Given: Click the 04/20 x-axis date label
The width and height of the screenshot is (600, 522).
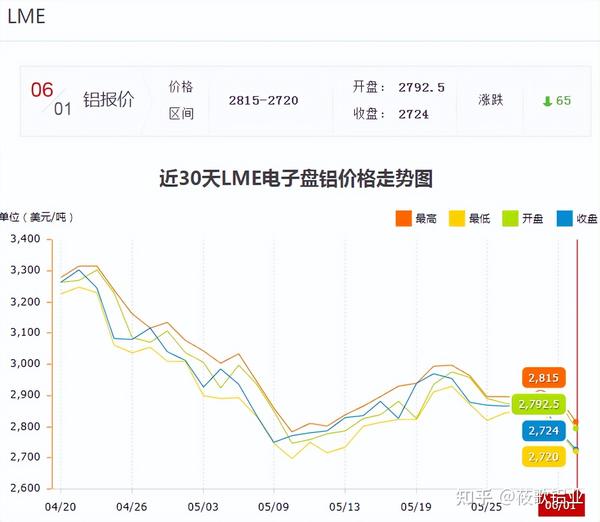Looking at the screenshot, I should pyautogui.click(x=60, y=507).
